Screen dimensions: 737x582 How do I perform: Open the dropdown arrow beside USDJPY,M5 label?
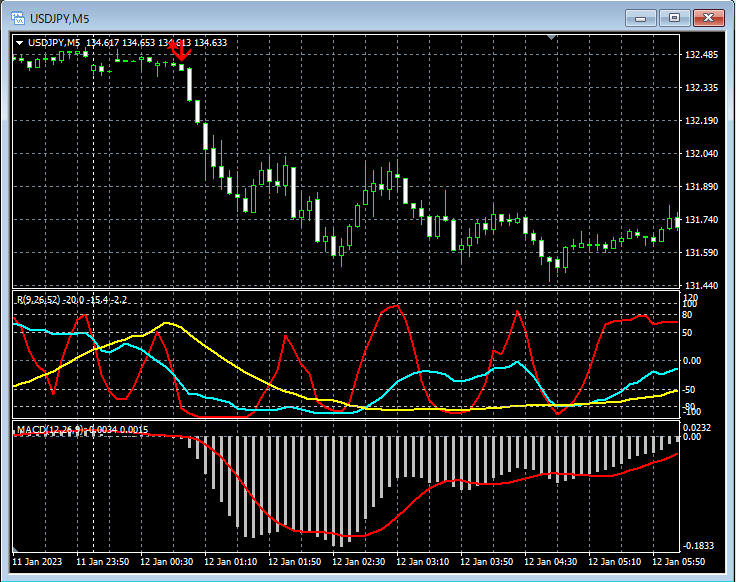point(19,42)
